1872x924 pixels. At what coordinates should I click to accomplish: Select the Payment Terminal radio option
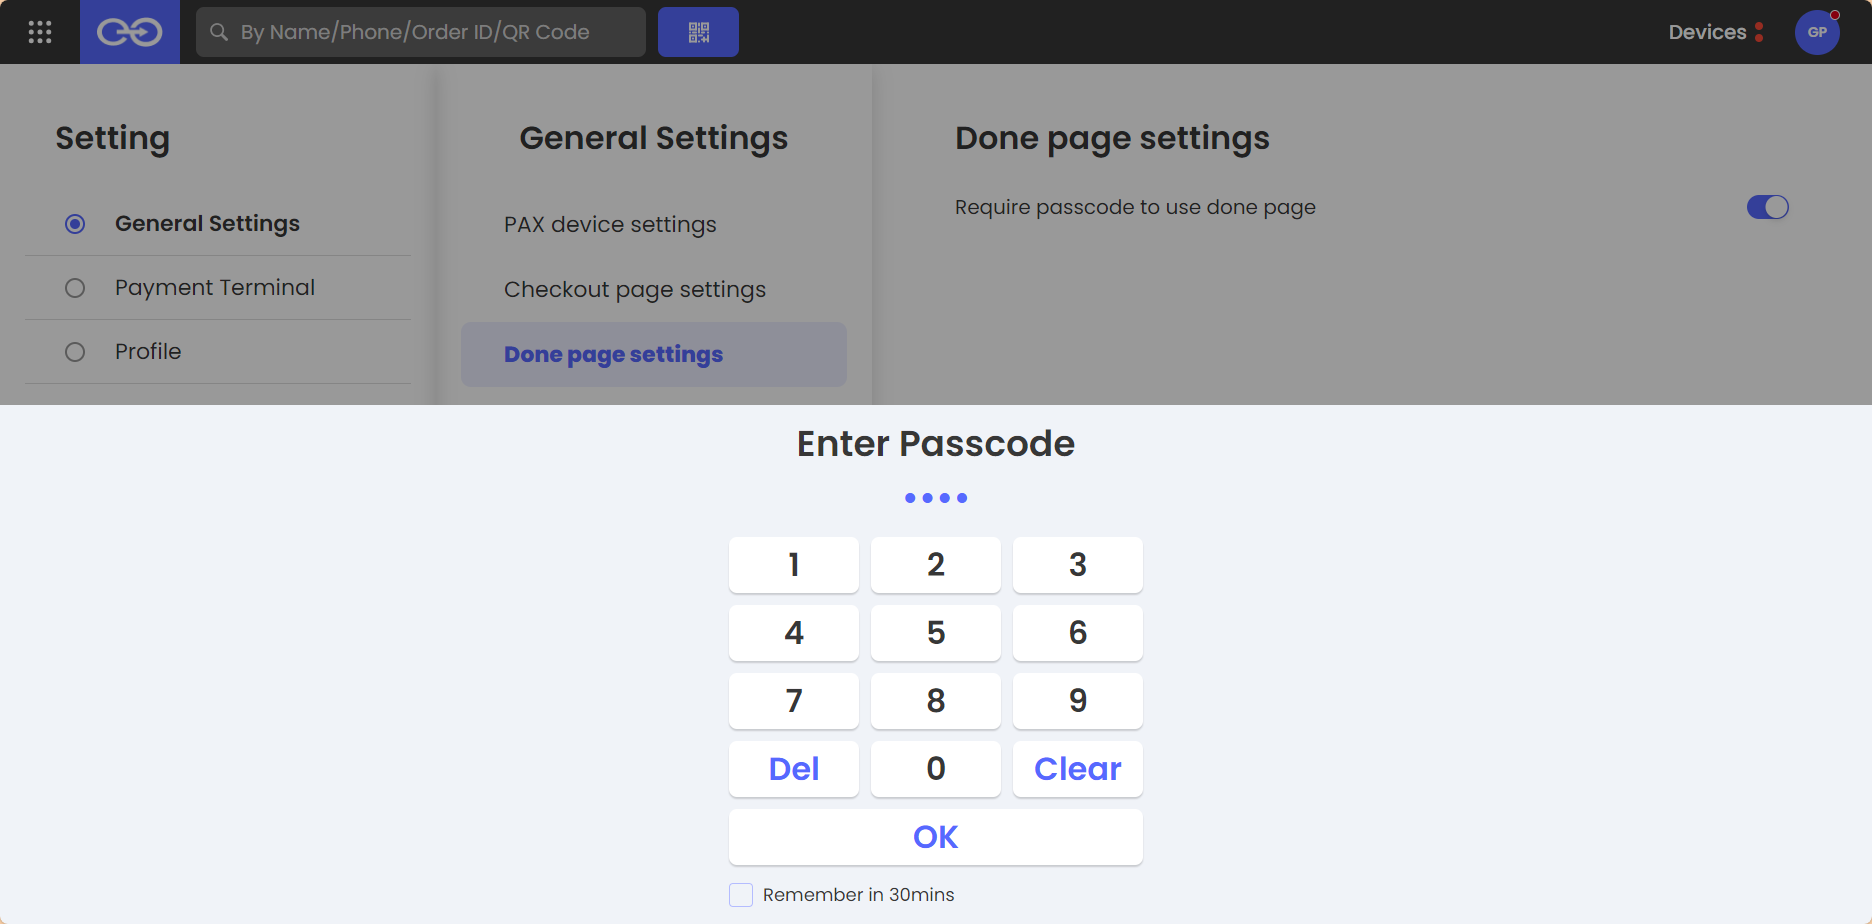click(75, 288)
